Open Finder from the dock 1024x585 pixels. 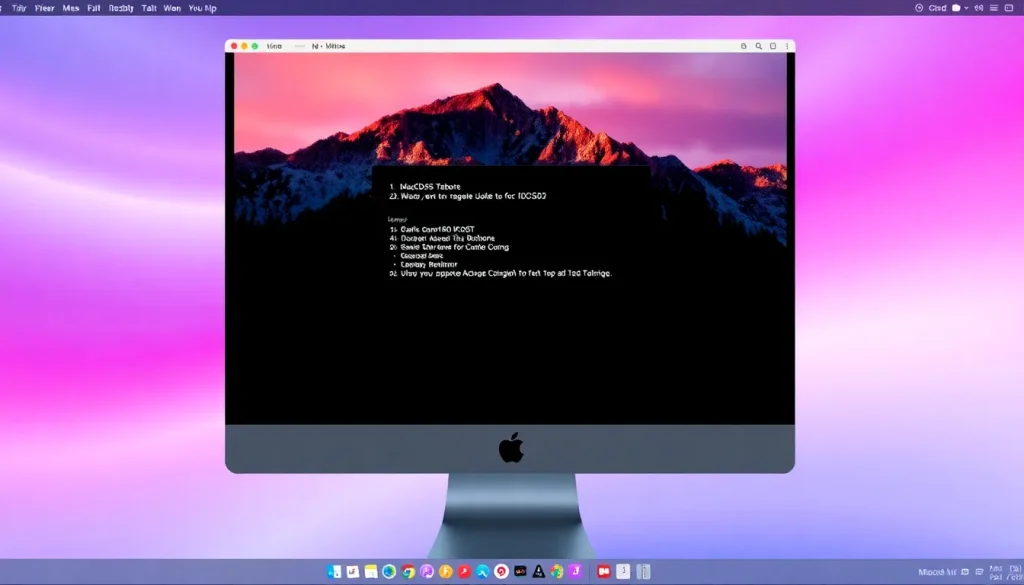click(x=334, y=571)
